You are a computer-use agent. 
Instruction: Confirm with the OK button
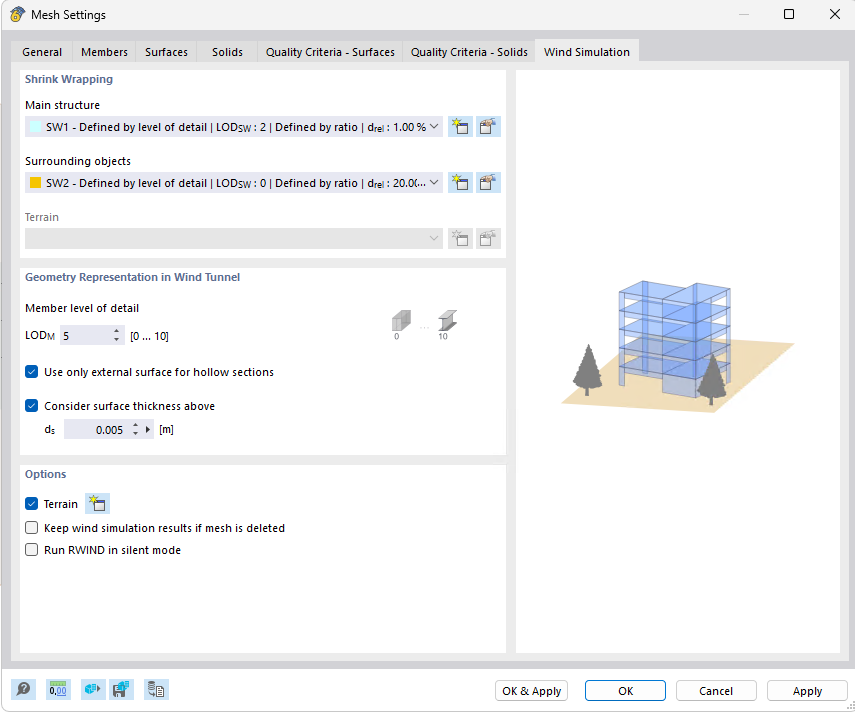(x=625, y=691)
